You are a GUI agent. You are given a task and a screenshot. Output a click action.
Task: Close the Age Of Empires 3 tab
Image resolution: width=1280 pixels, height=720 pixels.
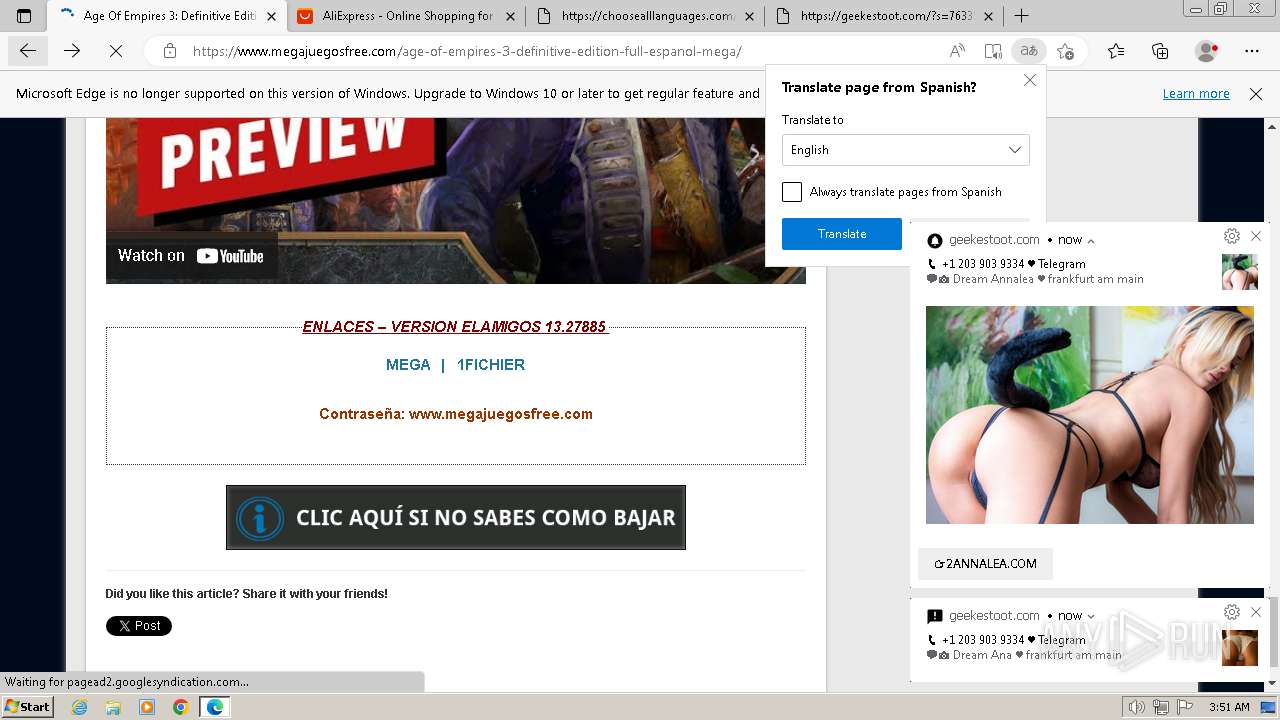point(271,16)
